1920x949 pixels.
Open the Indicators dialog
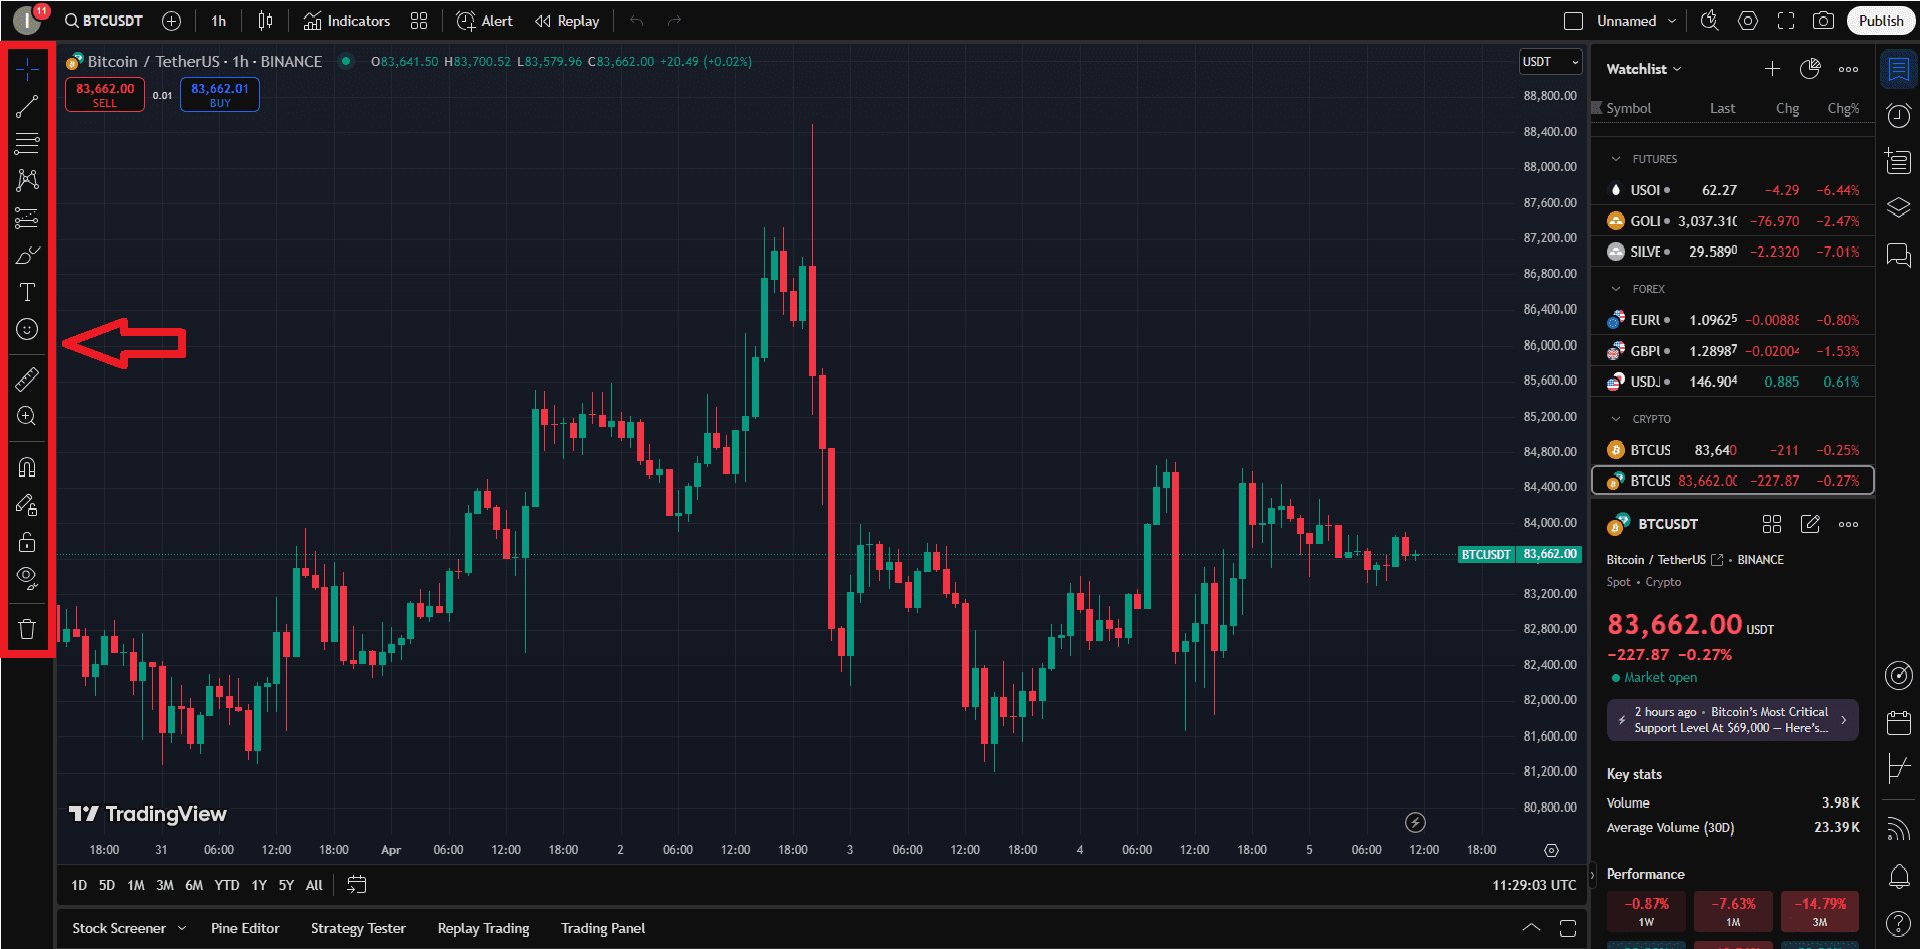click(346, 21)
